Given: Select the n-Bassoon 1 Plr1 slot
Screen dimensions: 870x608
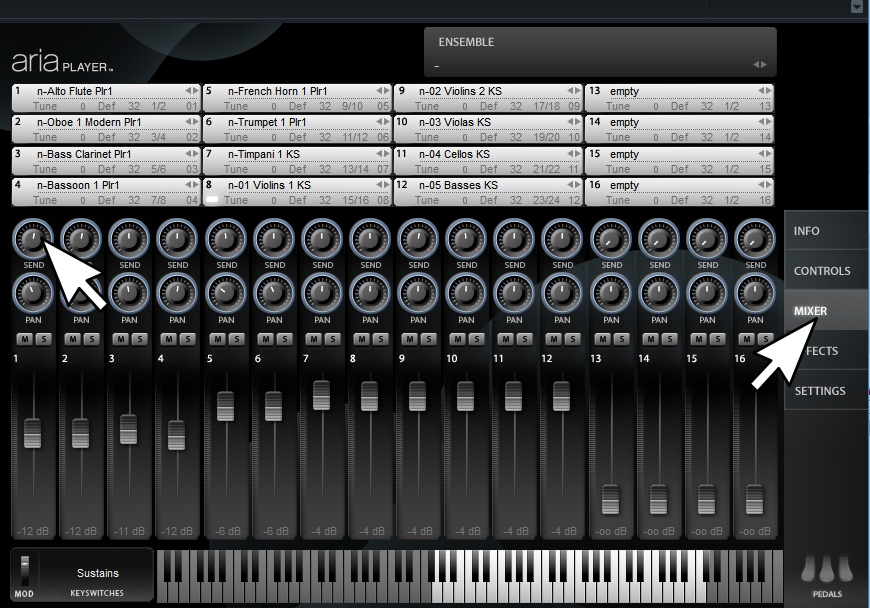Looking at the screenshot, I should (105, 192).
